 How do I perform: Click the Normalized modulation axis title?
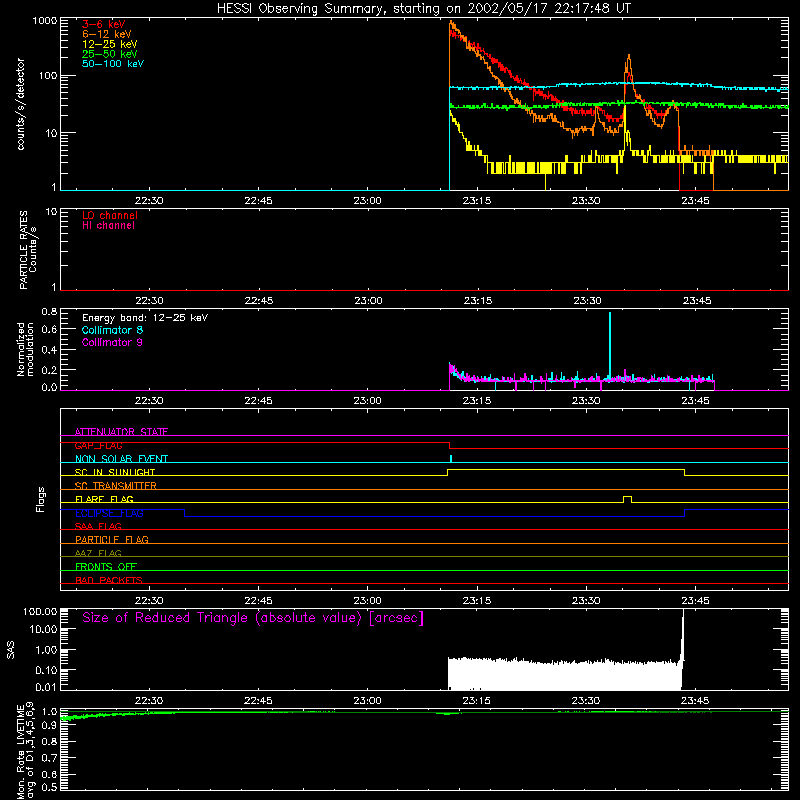tap(25, 349)
